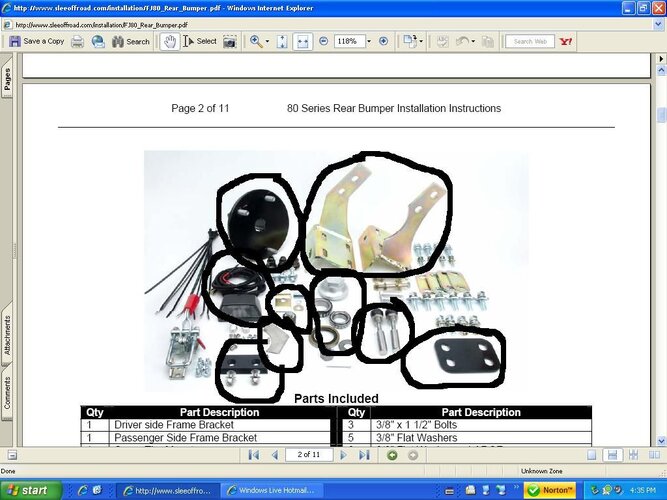Click the Windows Start button
667x500 pixels.
29,490
